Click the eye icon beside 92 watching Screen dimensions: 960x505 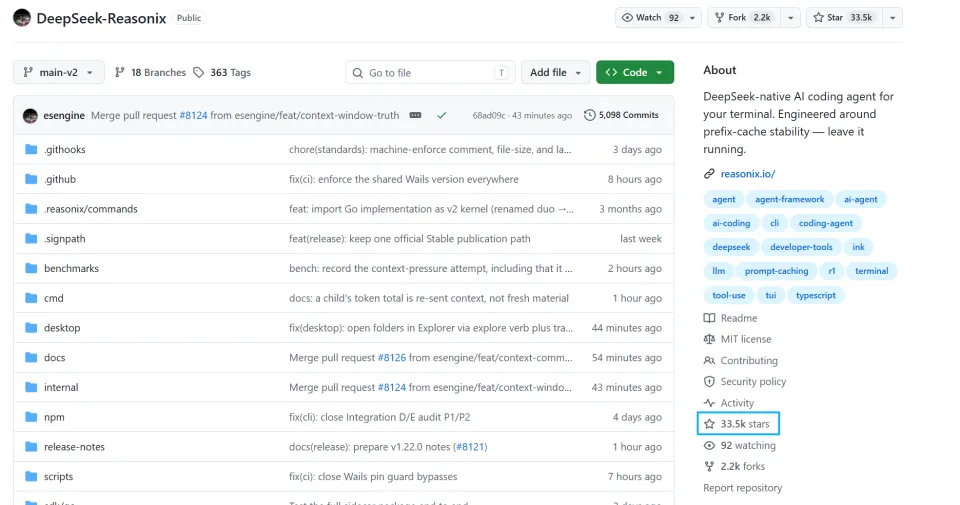[x=709, y=446]
